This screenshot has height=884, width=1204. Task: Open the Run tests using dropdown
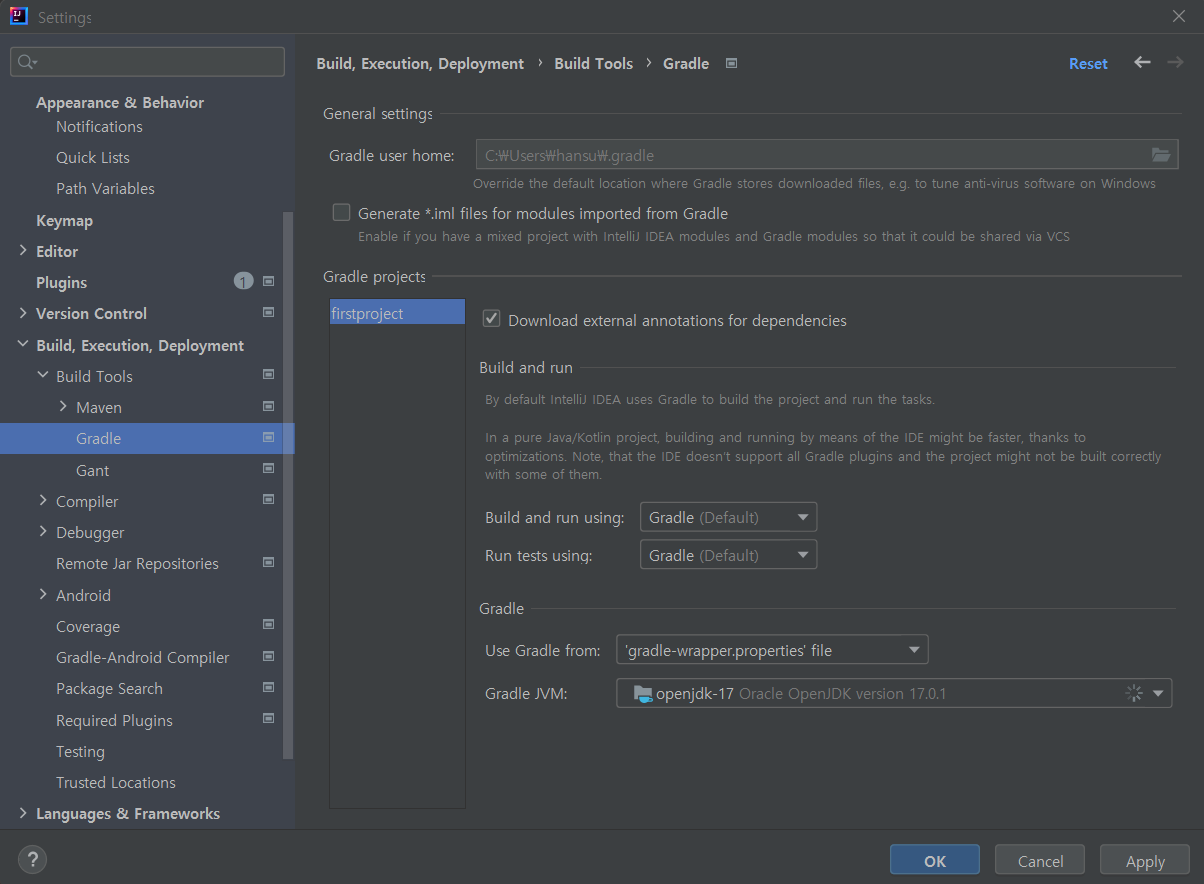729,555
